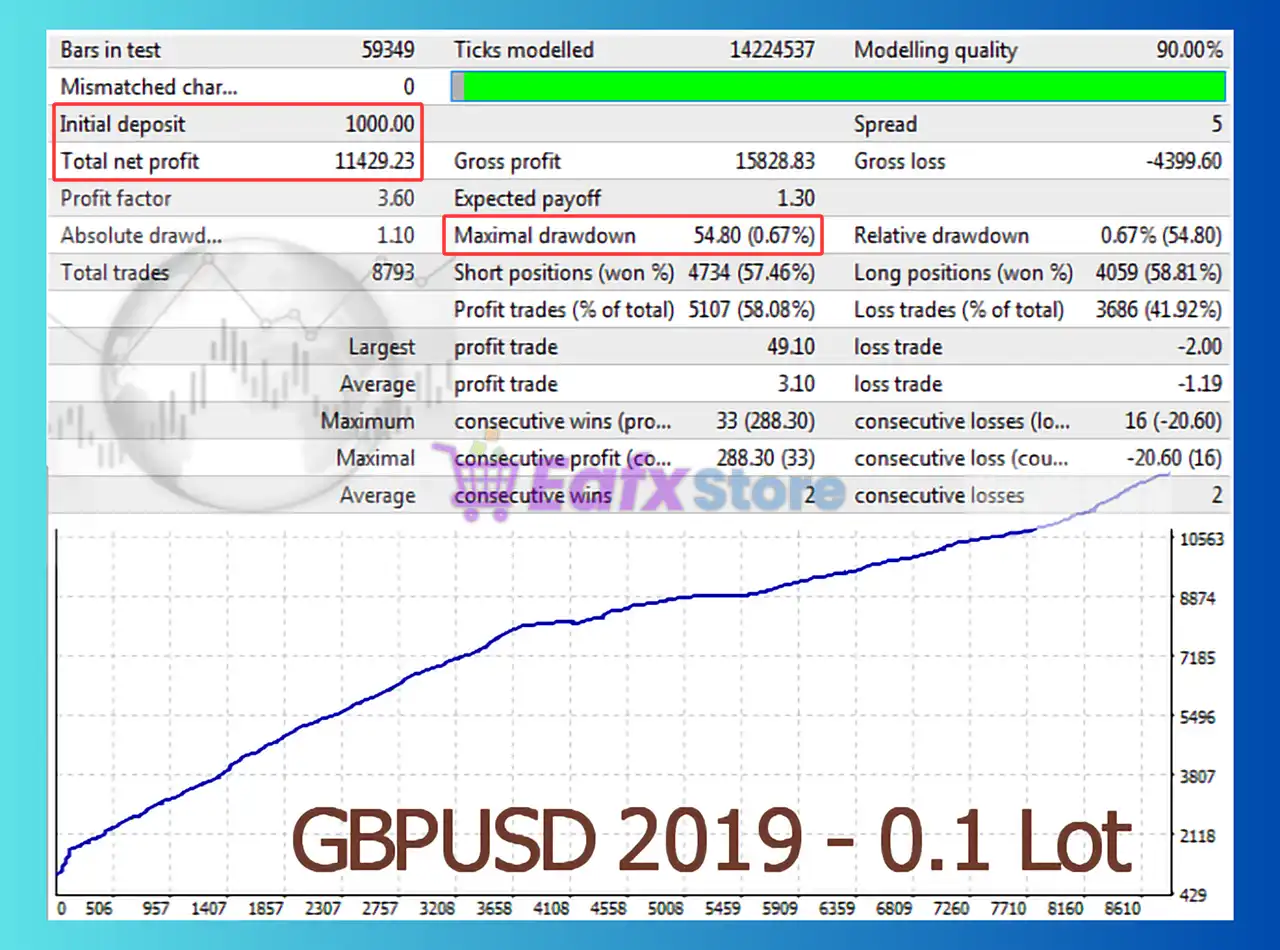Click the Modelling quality 90.00% value

click(x=1189, y=50)
